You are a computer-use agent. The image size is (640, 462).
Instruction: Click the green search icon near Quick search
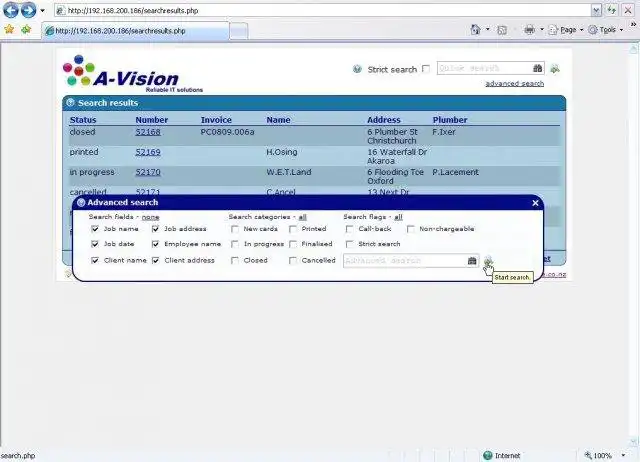coord(555,69)
